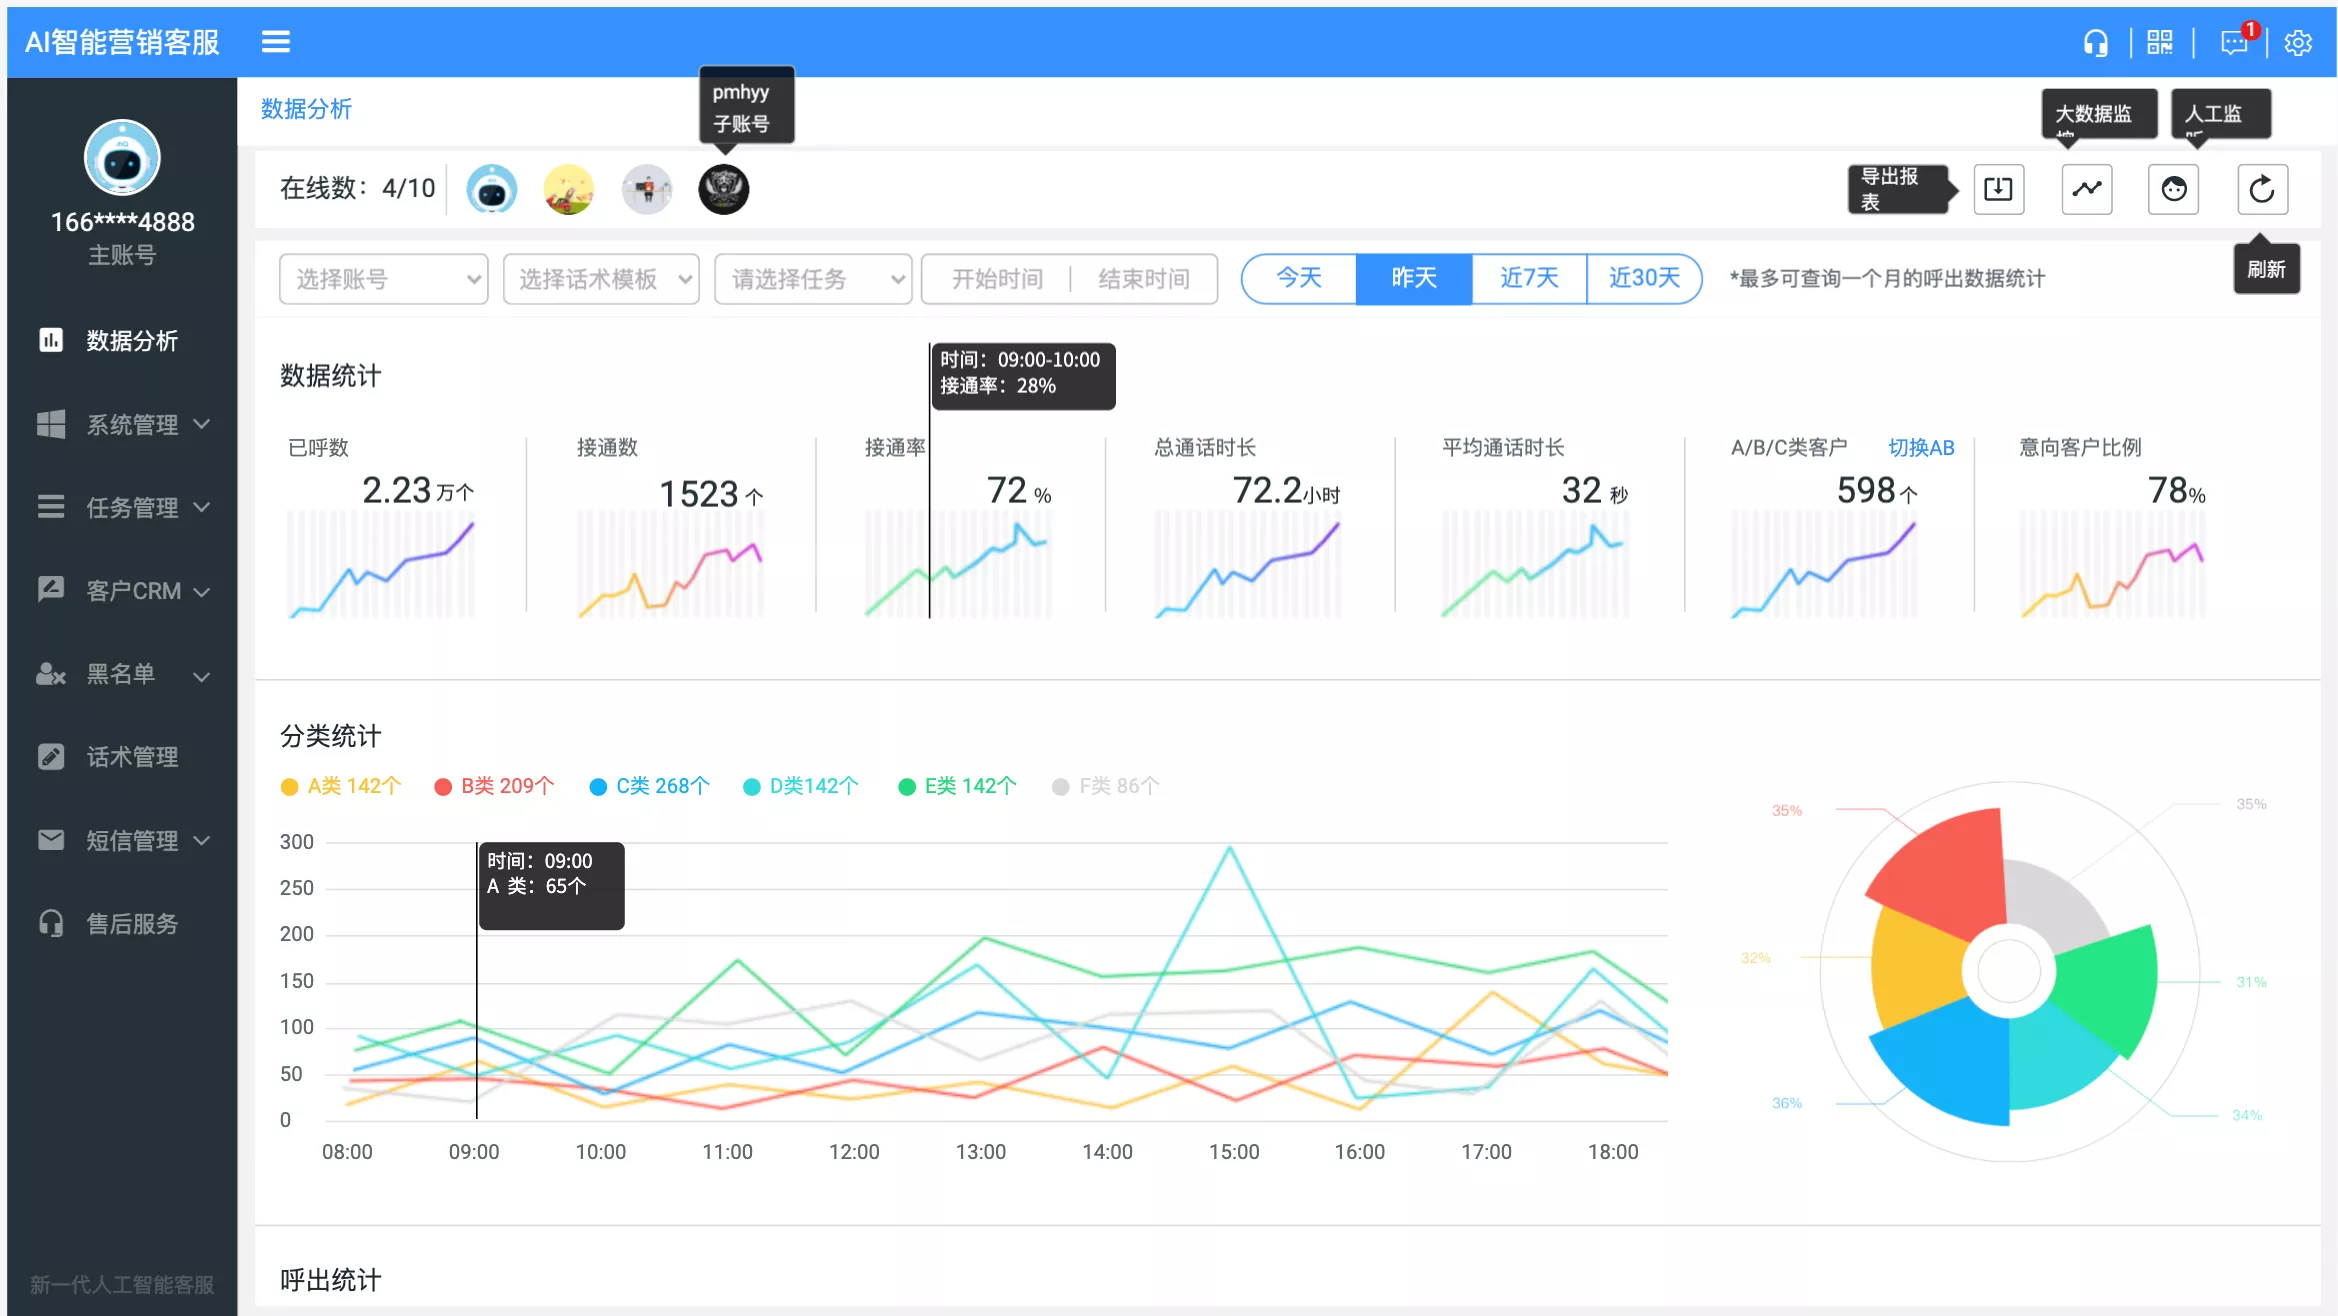Viewport: 2338px width, 1316px height.
Task: Click the 开始时间 date input field
Action: coord(996,279)
